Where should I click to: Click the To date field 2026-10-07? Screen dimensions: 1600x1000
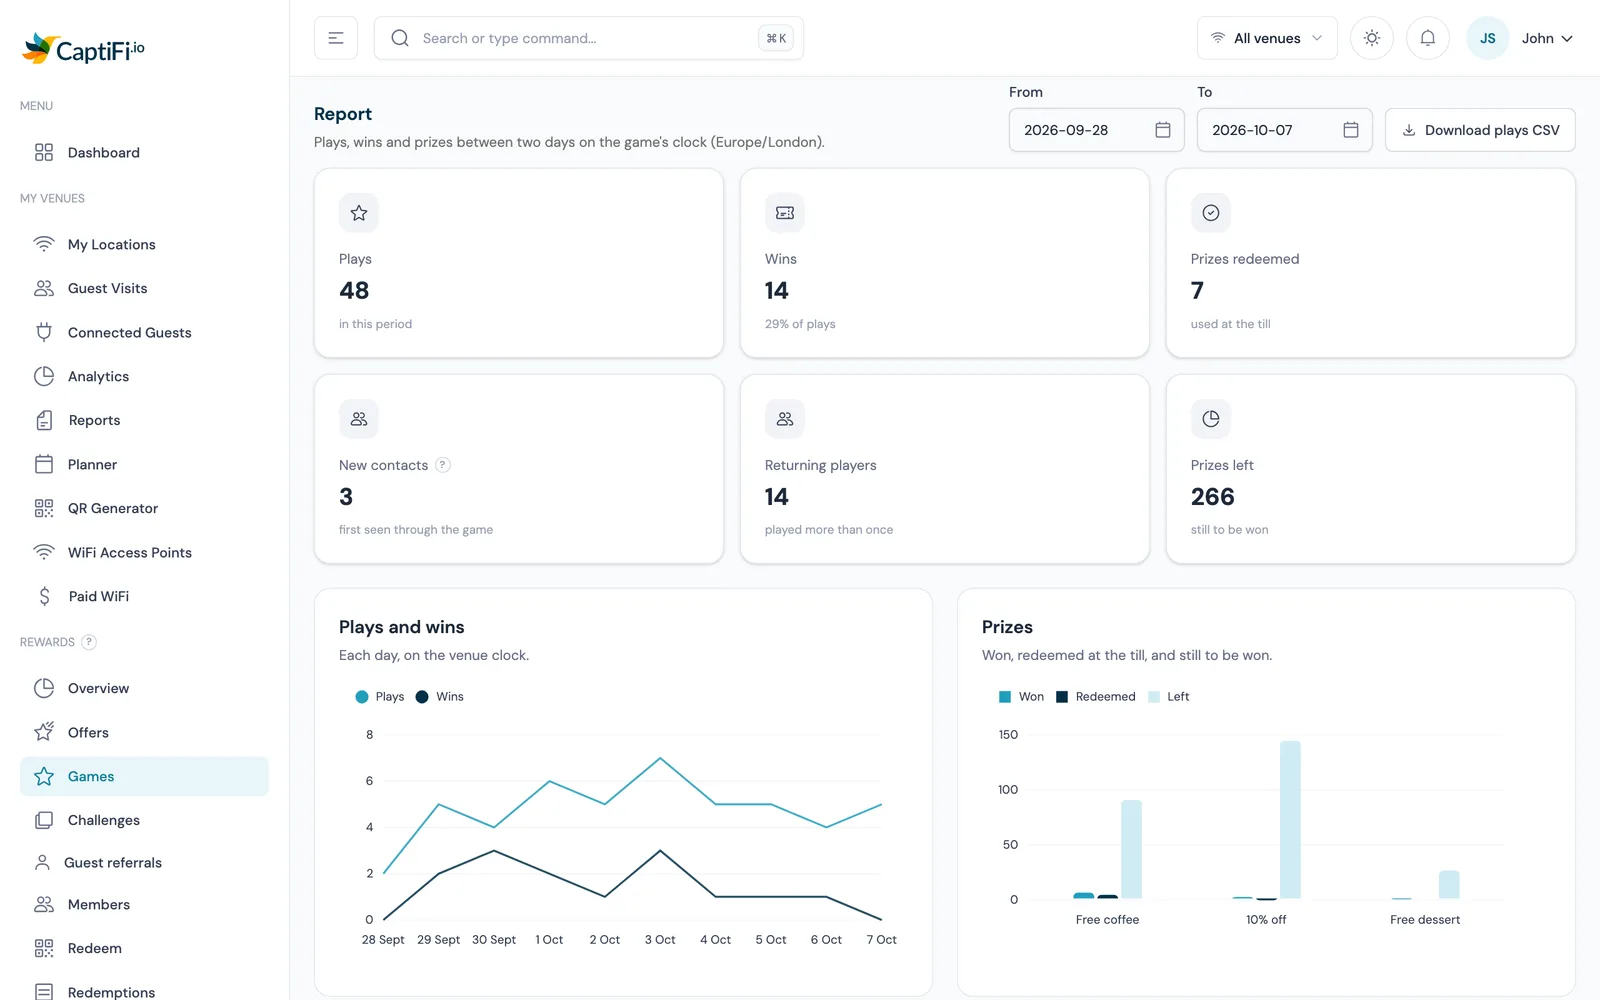[x=1285, y=130]
